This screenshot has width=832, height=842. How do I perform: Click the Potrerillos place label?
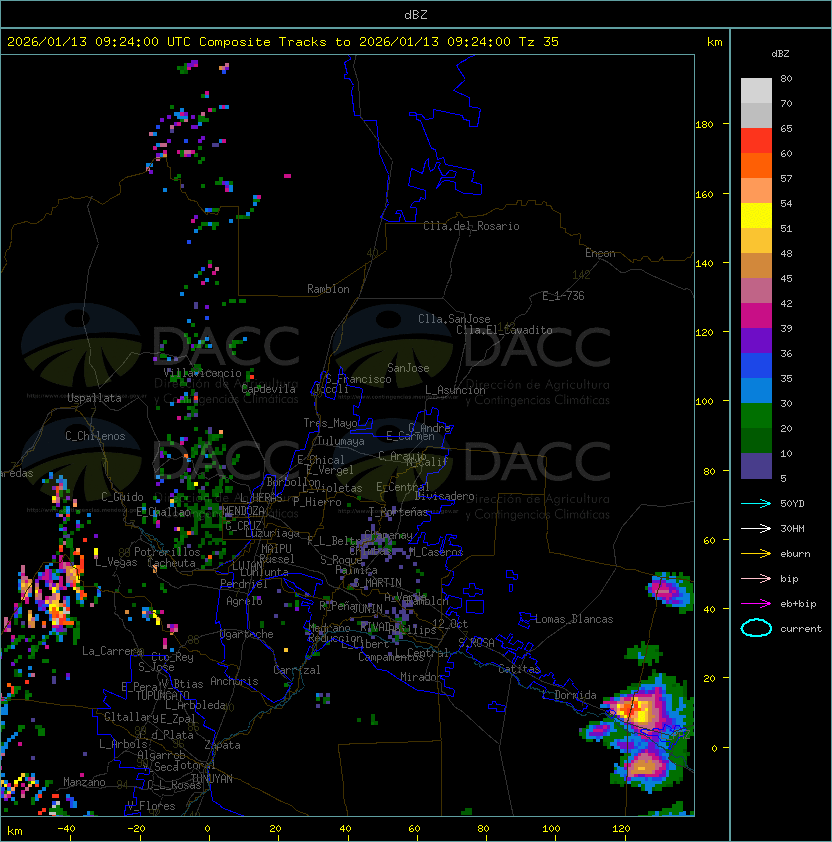click(167, 552)
